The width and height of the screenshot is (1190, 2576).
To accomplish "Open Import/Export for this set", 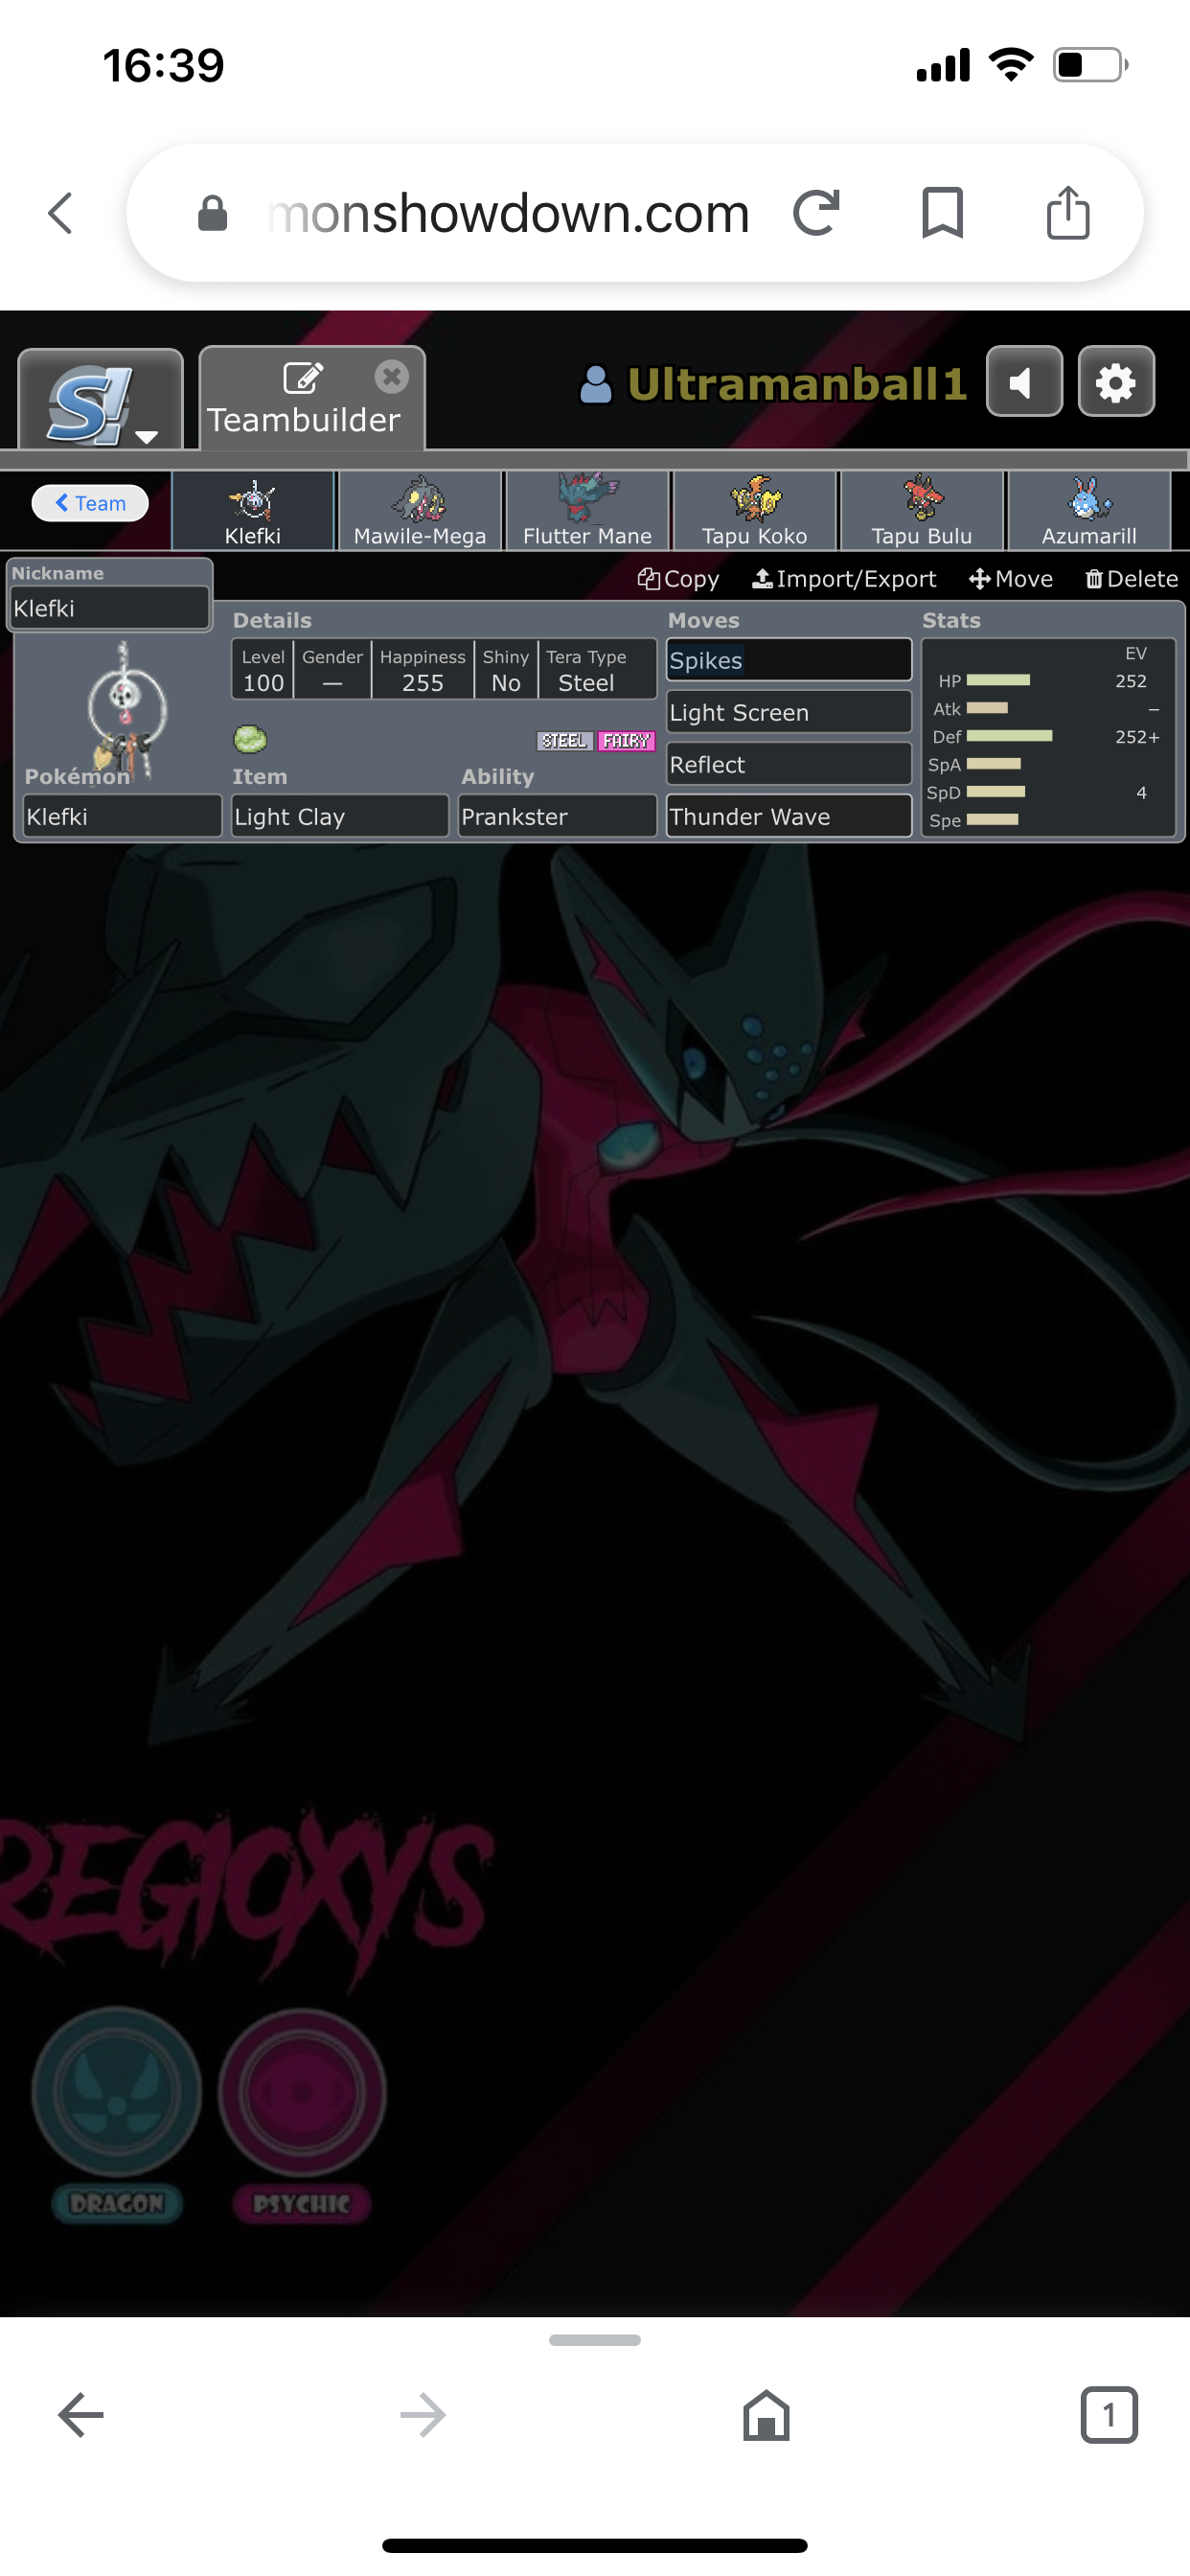I will coord(844,579).
